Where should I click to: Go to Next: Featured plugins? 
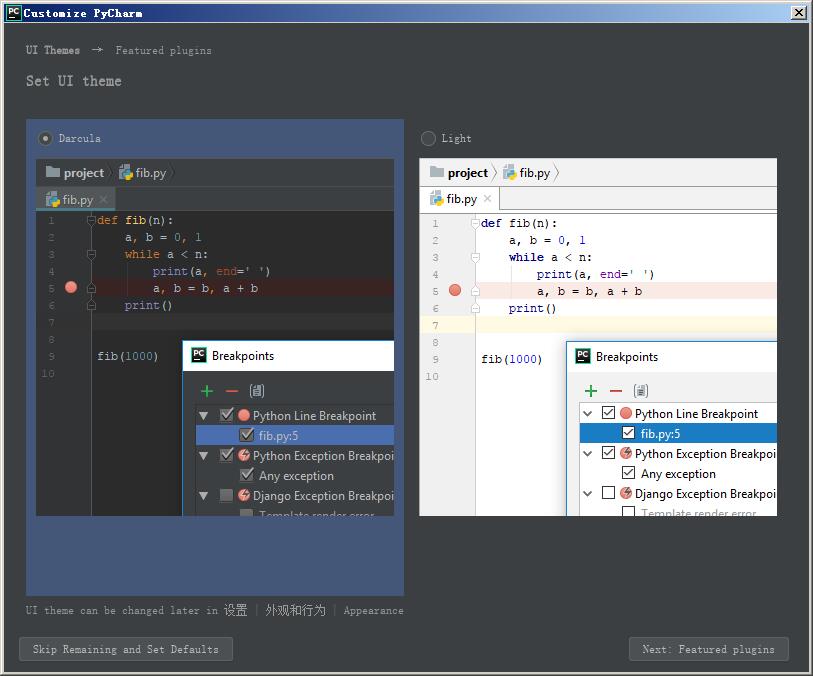click(708, 649)
